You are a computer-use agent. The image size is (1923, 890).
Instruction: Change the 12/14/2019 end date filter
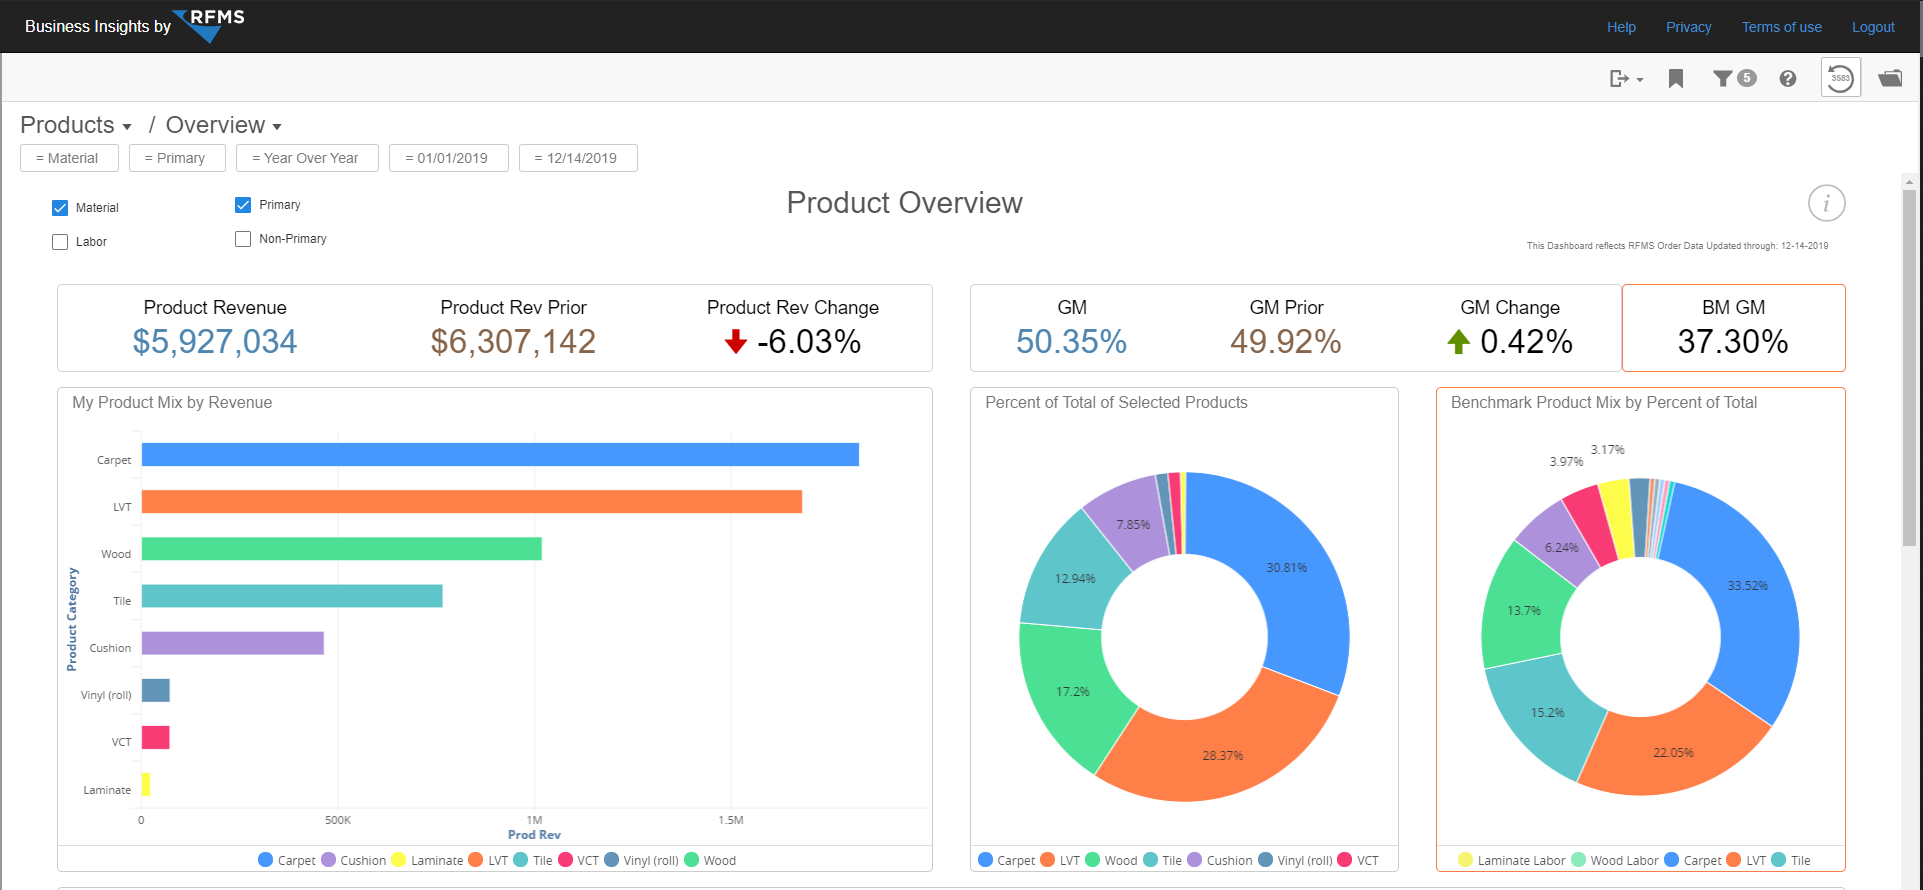tap(578, 158)
